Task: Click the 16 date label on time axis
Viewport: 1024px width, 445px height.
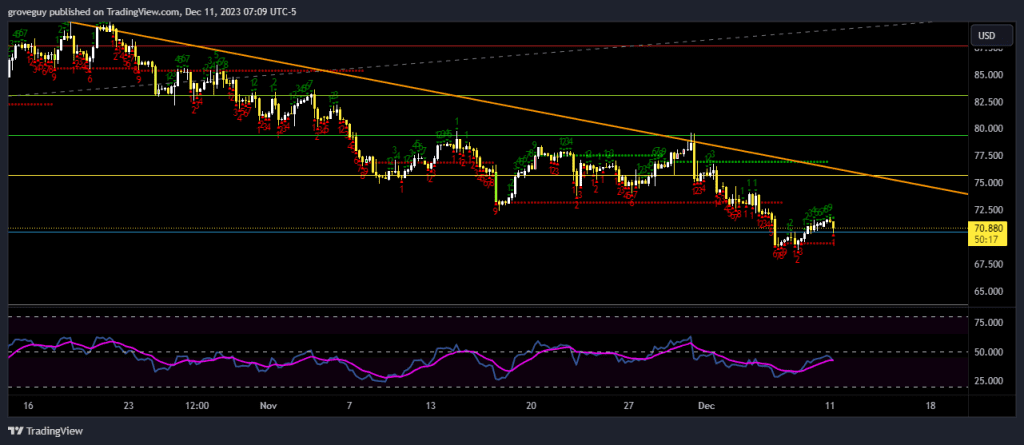Action: coord(27,406)
